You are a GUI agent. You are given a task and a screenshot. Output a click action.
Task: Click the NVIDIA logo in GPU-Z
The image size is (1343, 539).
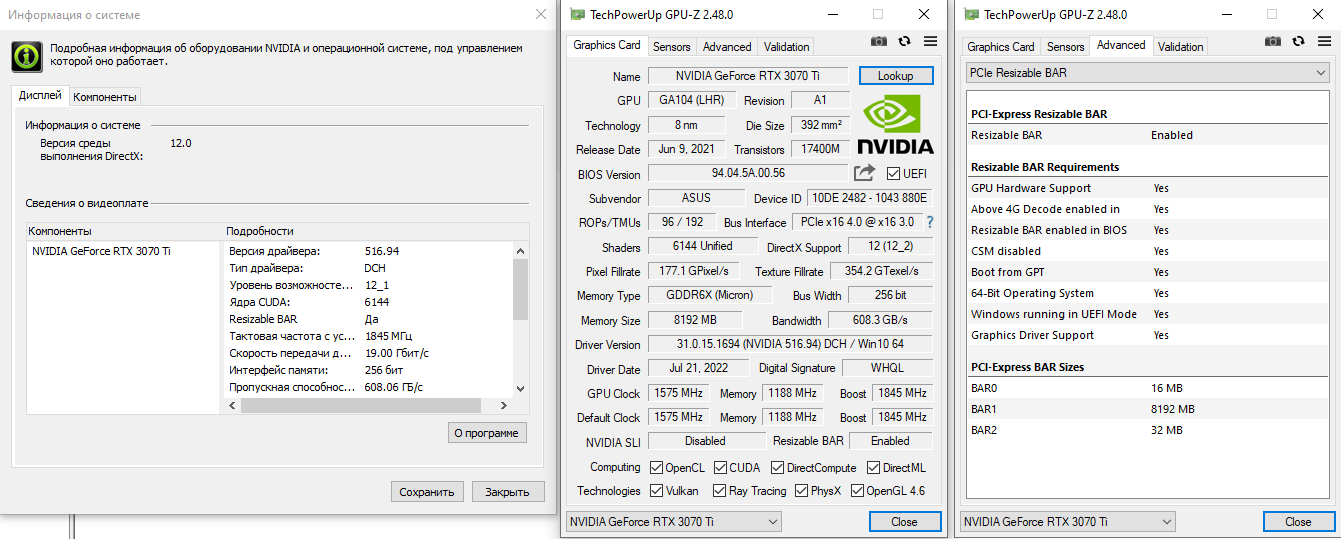tap(897, 125)
